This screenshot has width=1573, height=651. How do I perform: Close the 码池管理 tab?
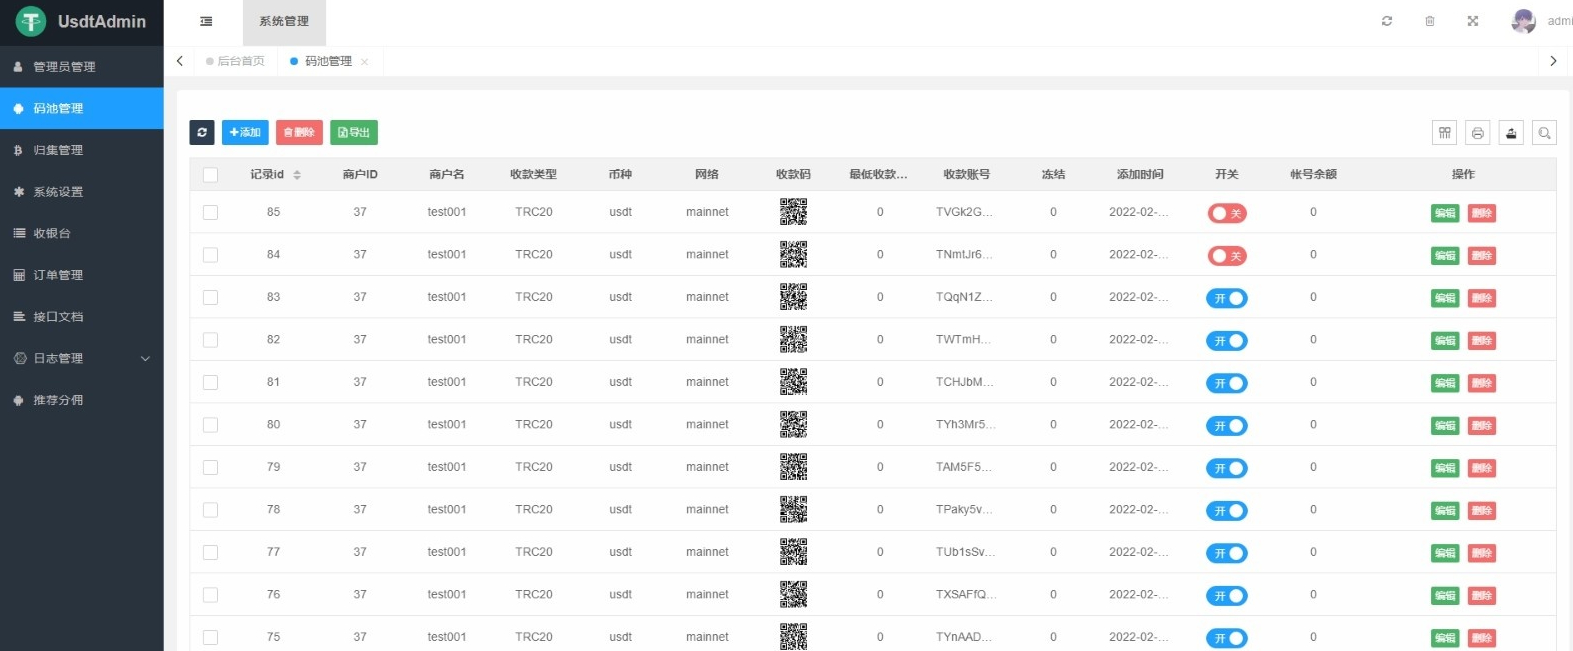(x=365, y=62)
